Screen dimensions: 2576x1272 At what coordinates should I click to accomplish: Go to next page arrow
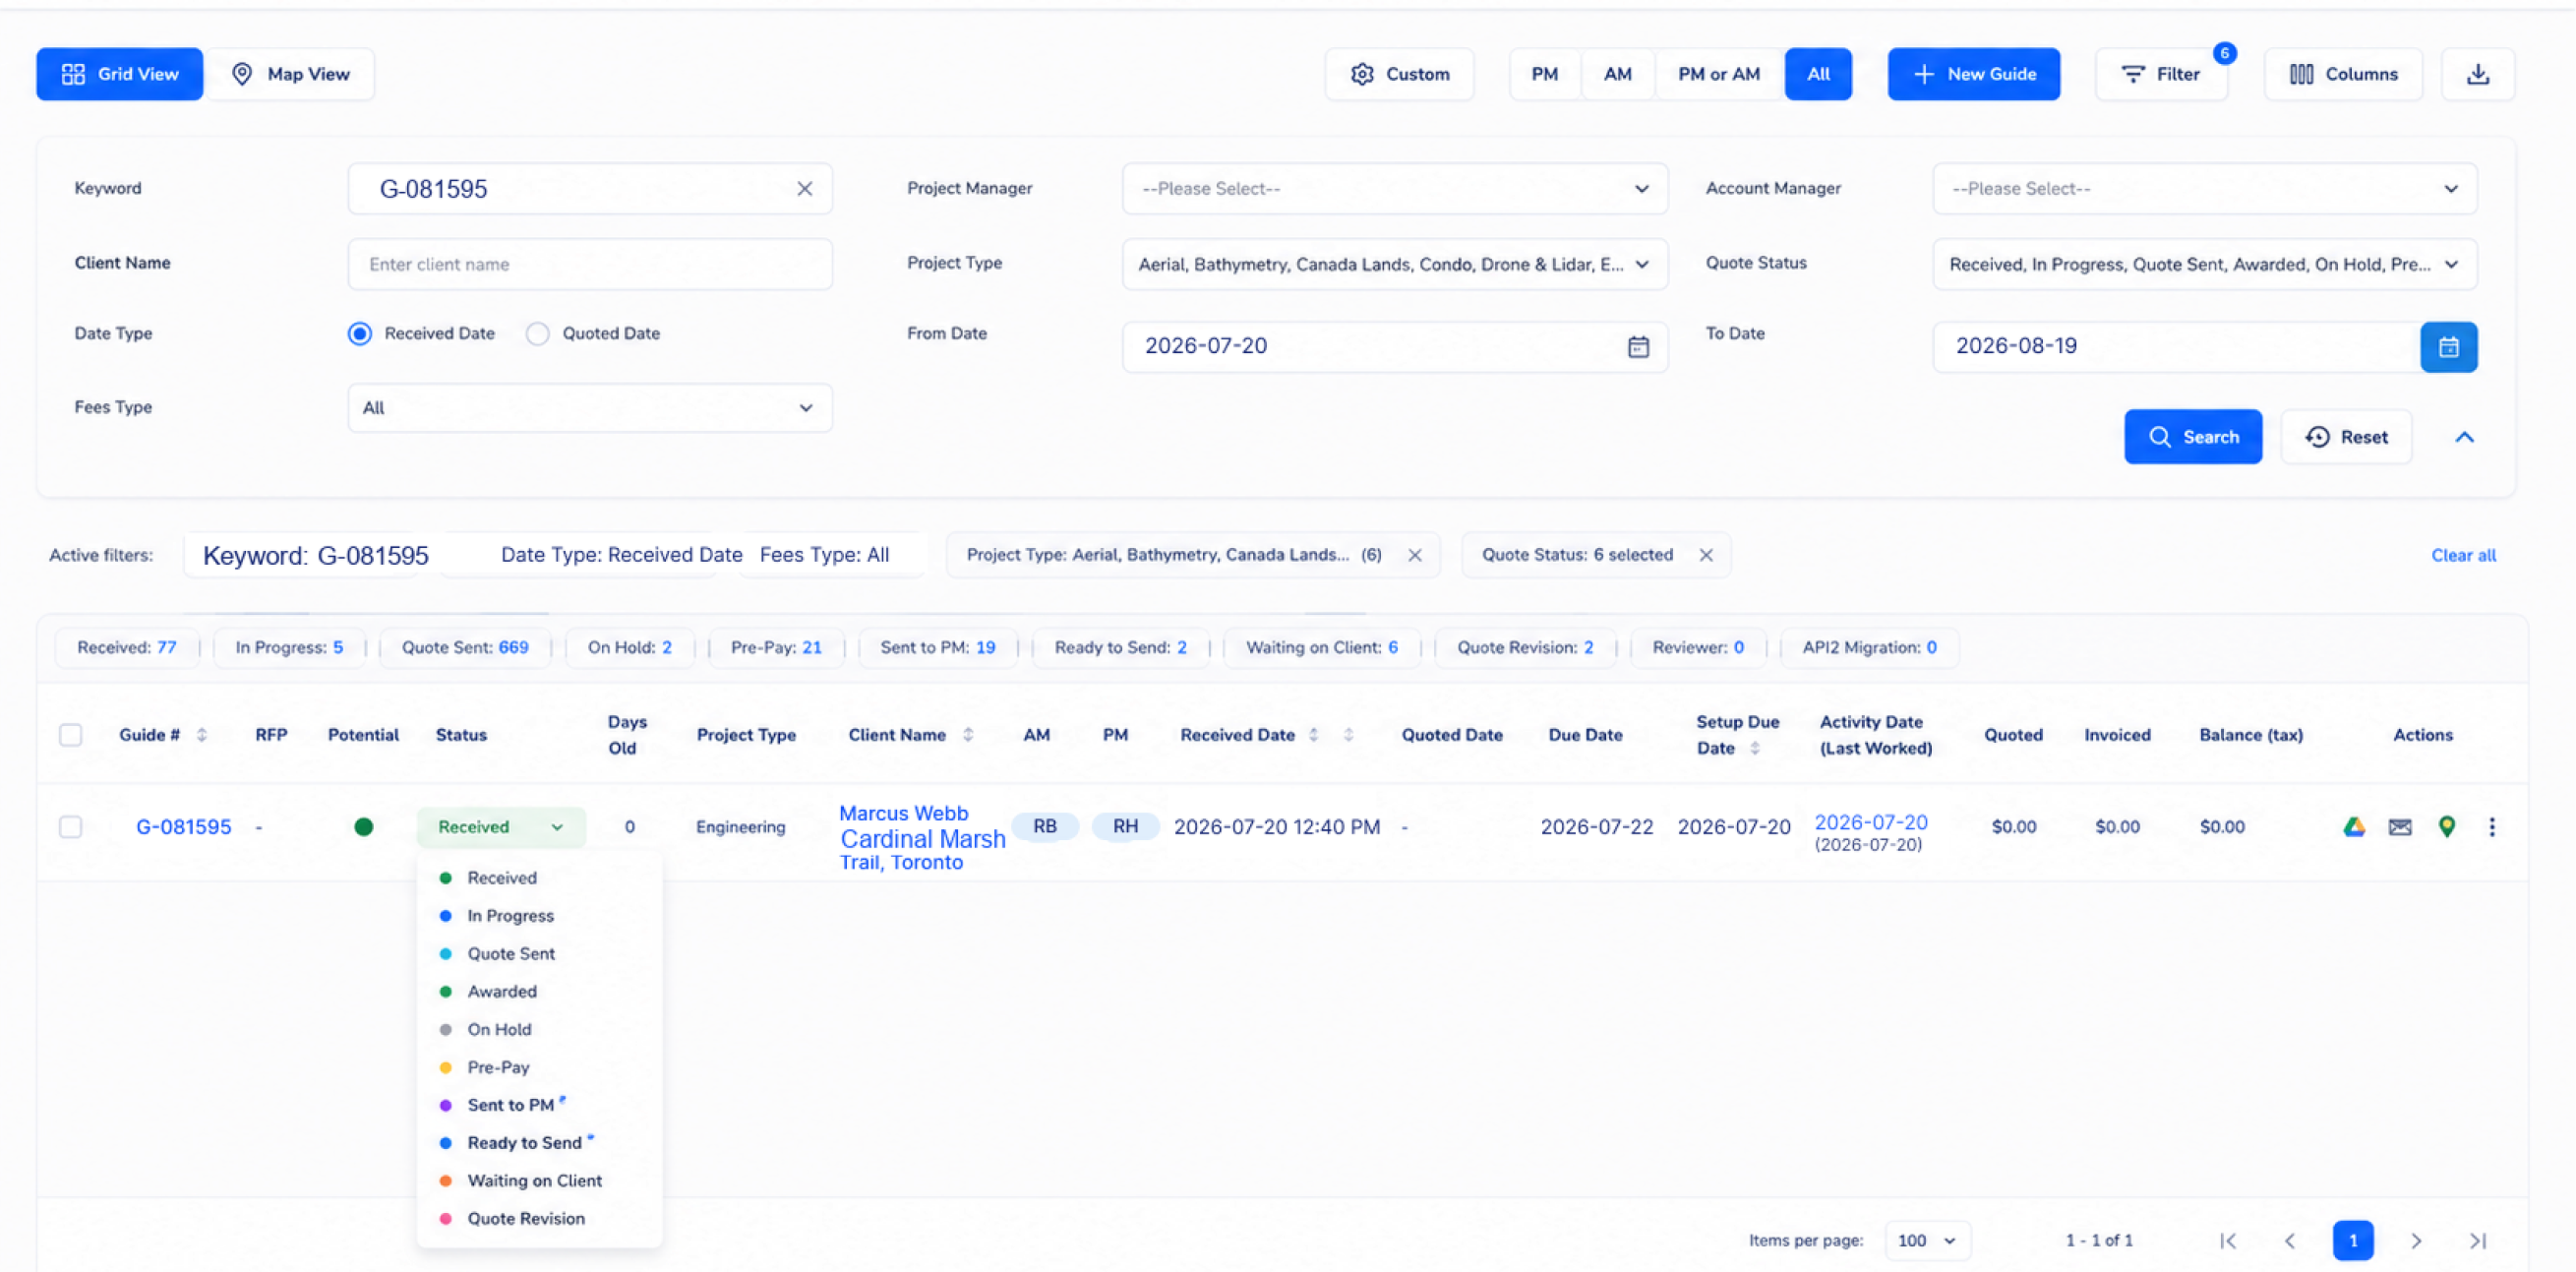click(x=2416, y=1240)
